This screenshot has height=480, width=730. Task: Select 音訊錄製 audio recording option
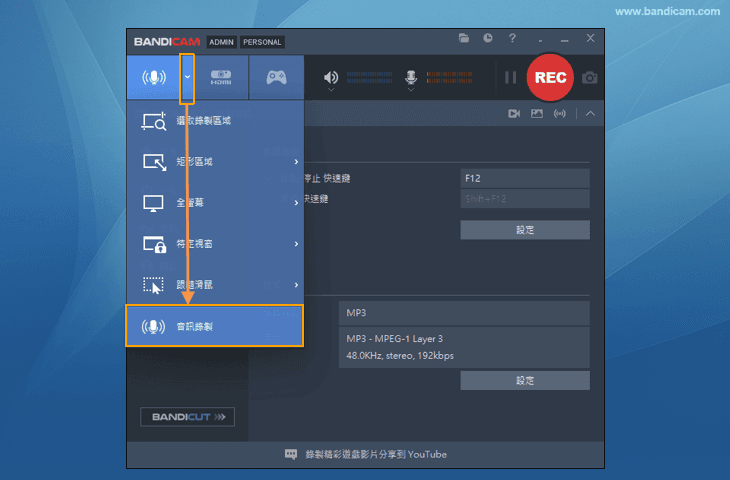(x=215, y=326)
